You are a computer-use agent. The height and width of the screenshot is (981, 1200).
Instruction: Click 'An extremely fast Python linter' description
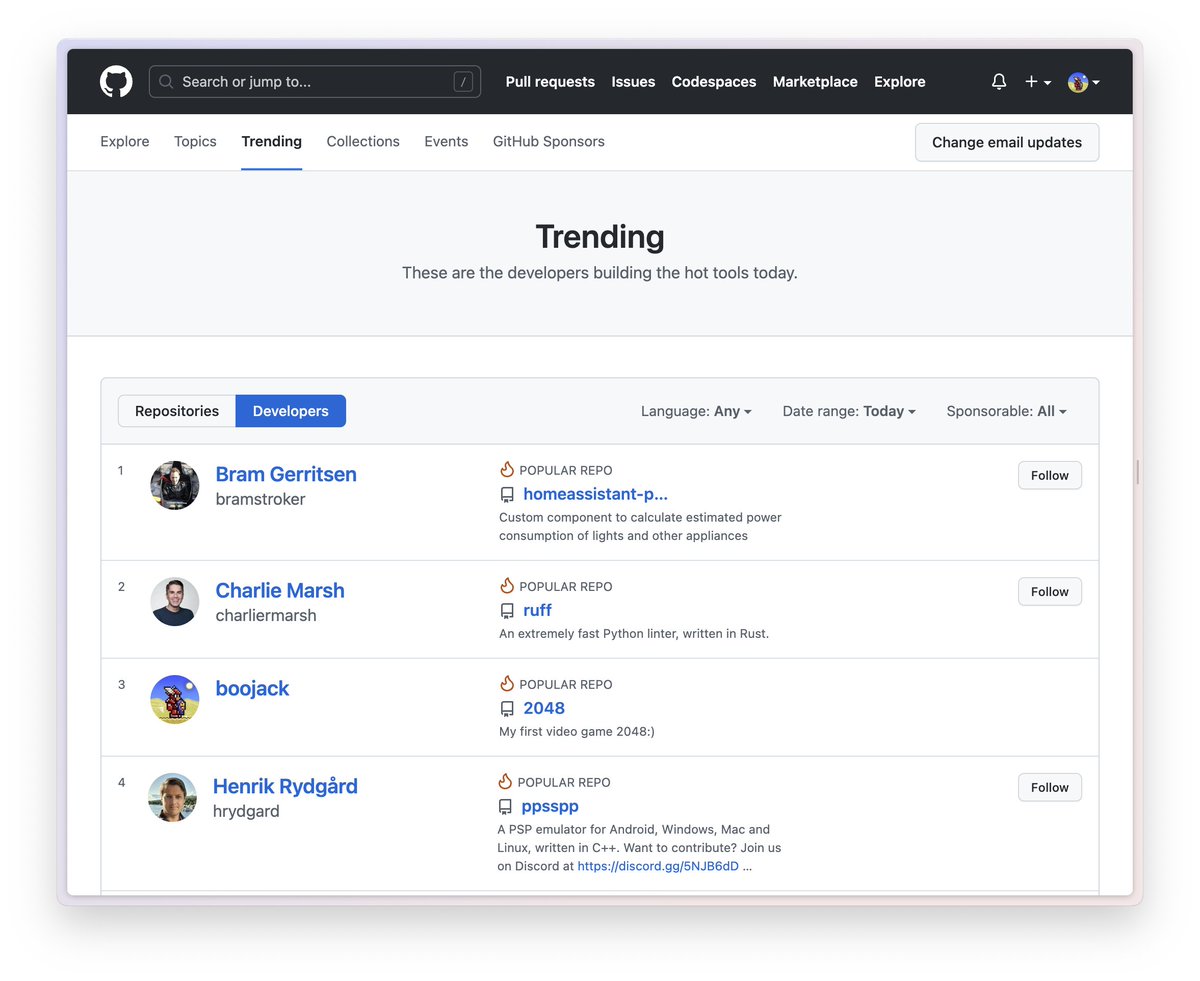click(x=634, y=634)
